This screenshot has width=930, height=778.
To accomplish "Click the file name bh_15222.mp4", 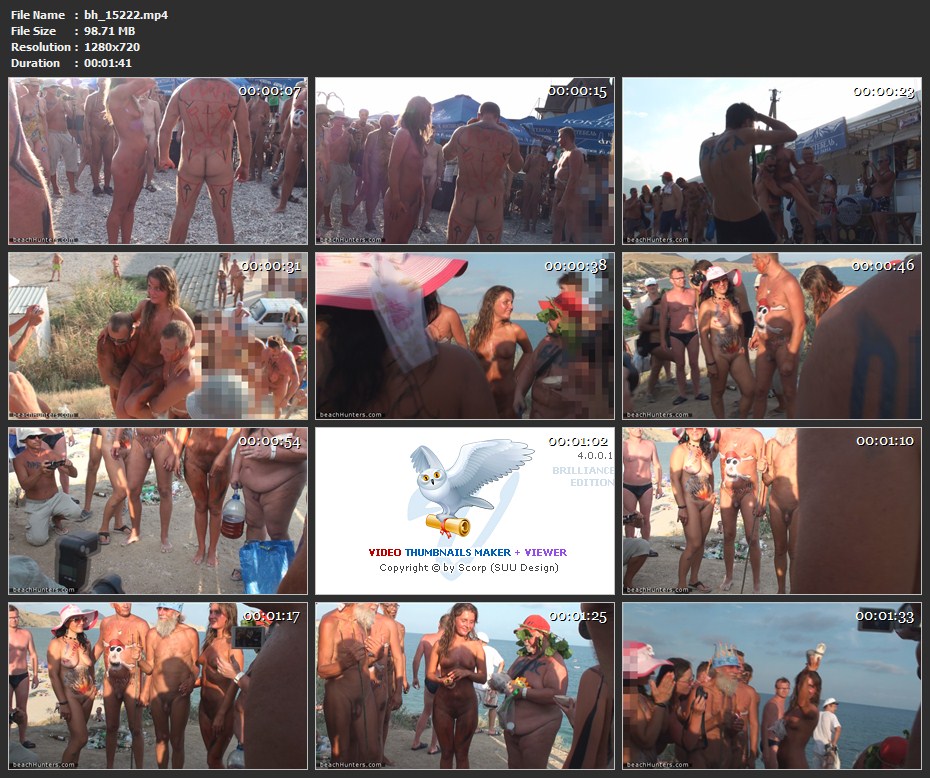I will pyautogui.click(x=126, y=15).
